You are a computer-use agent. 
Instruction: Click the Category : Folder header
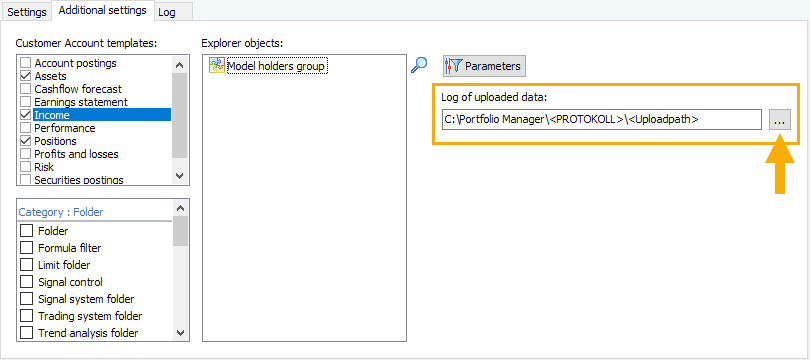[61, 212]
